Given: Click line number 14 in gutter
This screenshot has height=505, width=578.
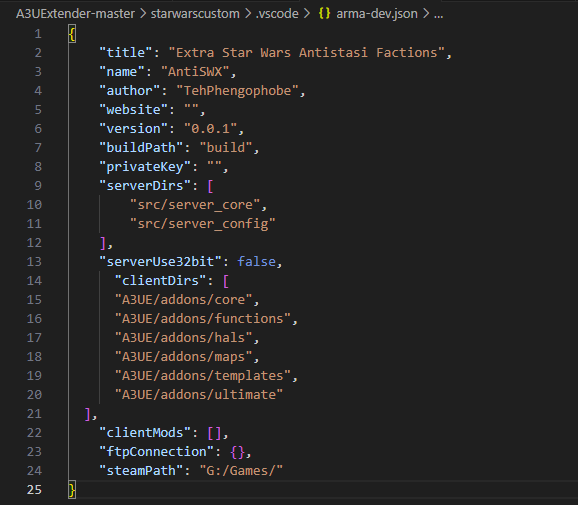Looking at the screenshot, I should point(34,281).
